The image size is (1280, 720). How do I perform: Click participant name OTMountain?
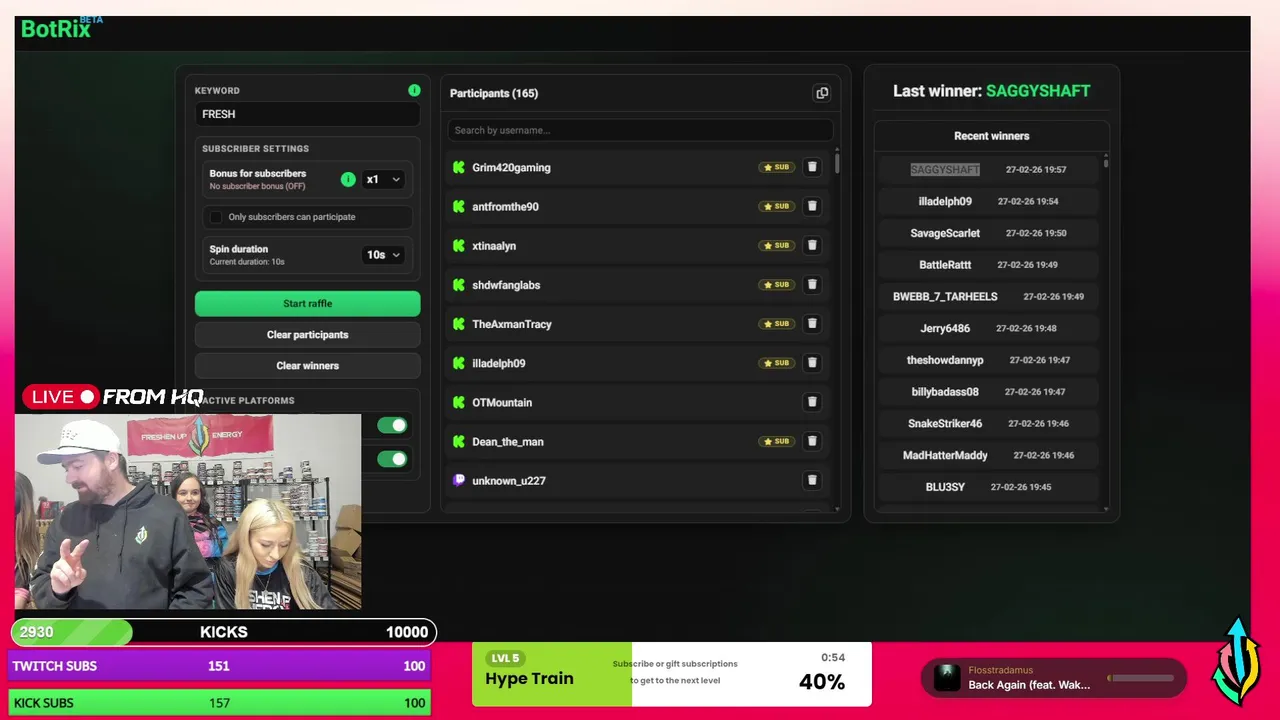point(502,403)
